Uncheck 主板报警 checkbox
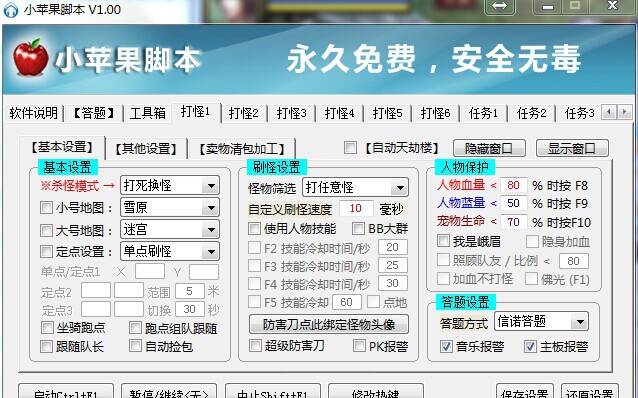The width and height of the screenshot is (638, 398). pyautogui.click(x=530, y=346)
